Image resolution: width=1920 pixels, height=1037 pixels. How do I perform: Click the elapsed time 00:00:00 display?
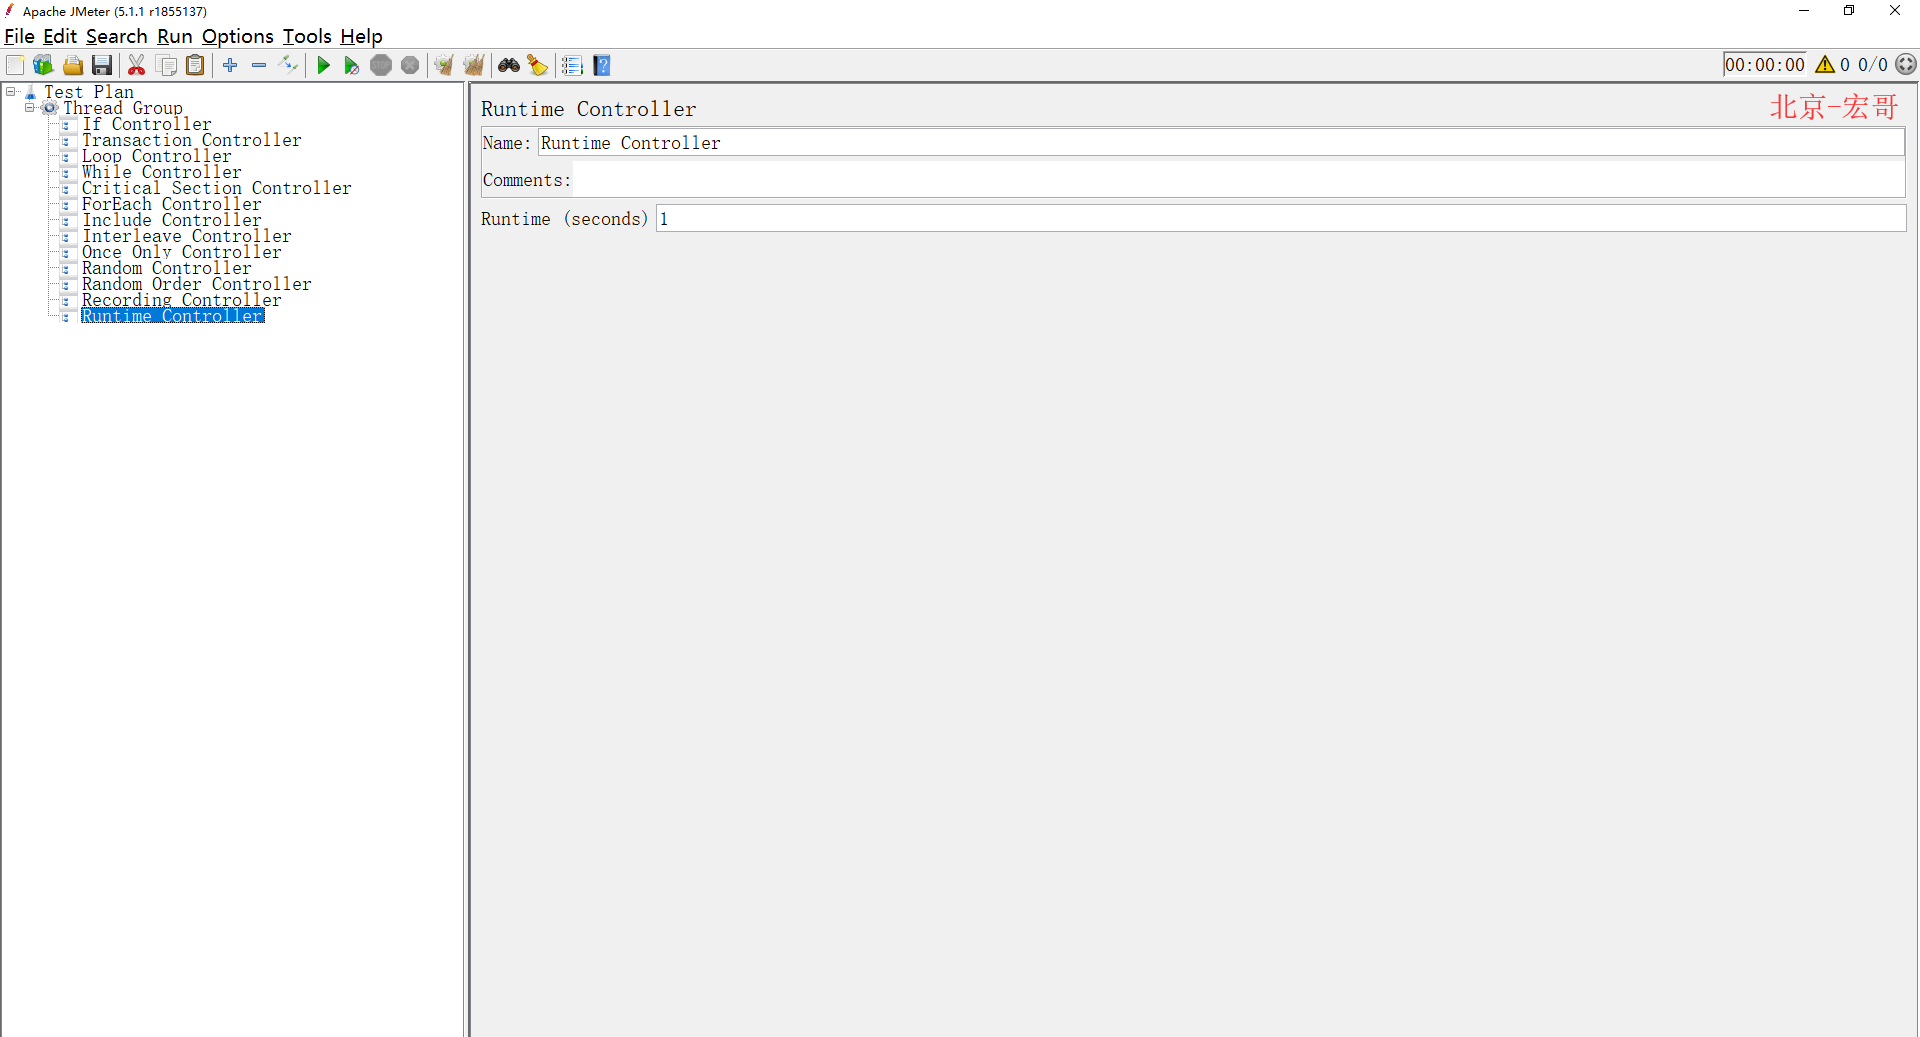click(x=1765, y=65)
